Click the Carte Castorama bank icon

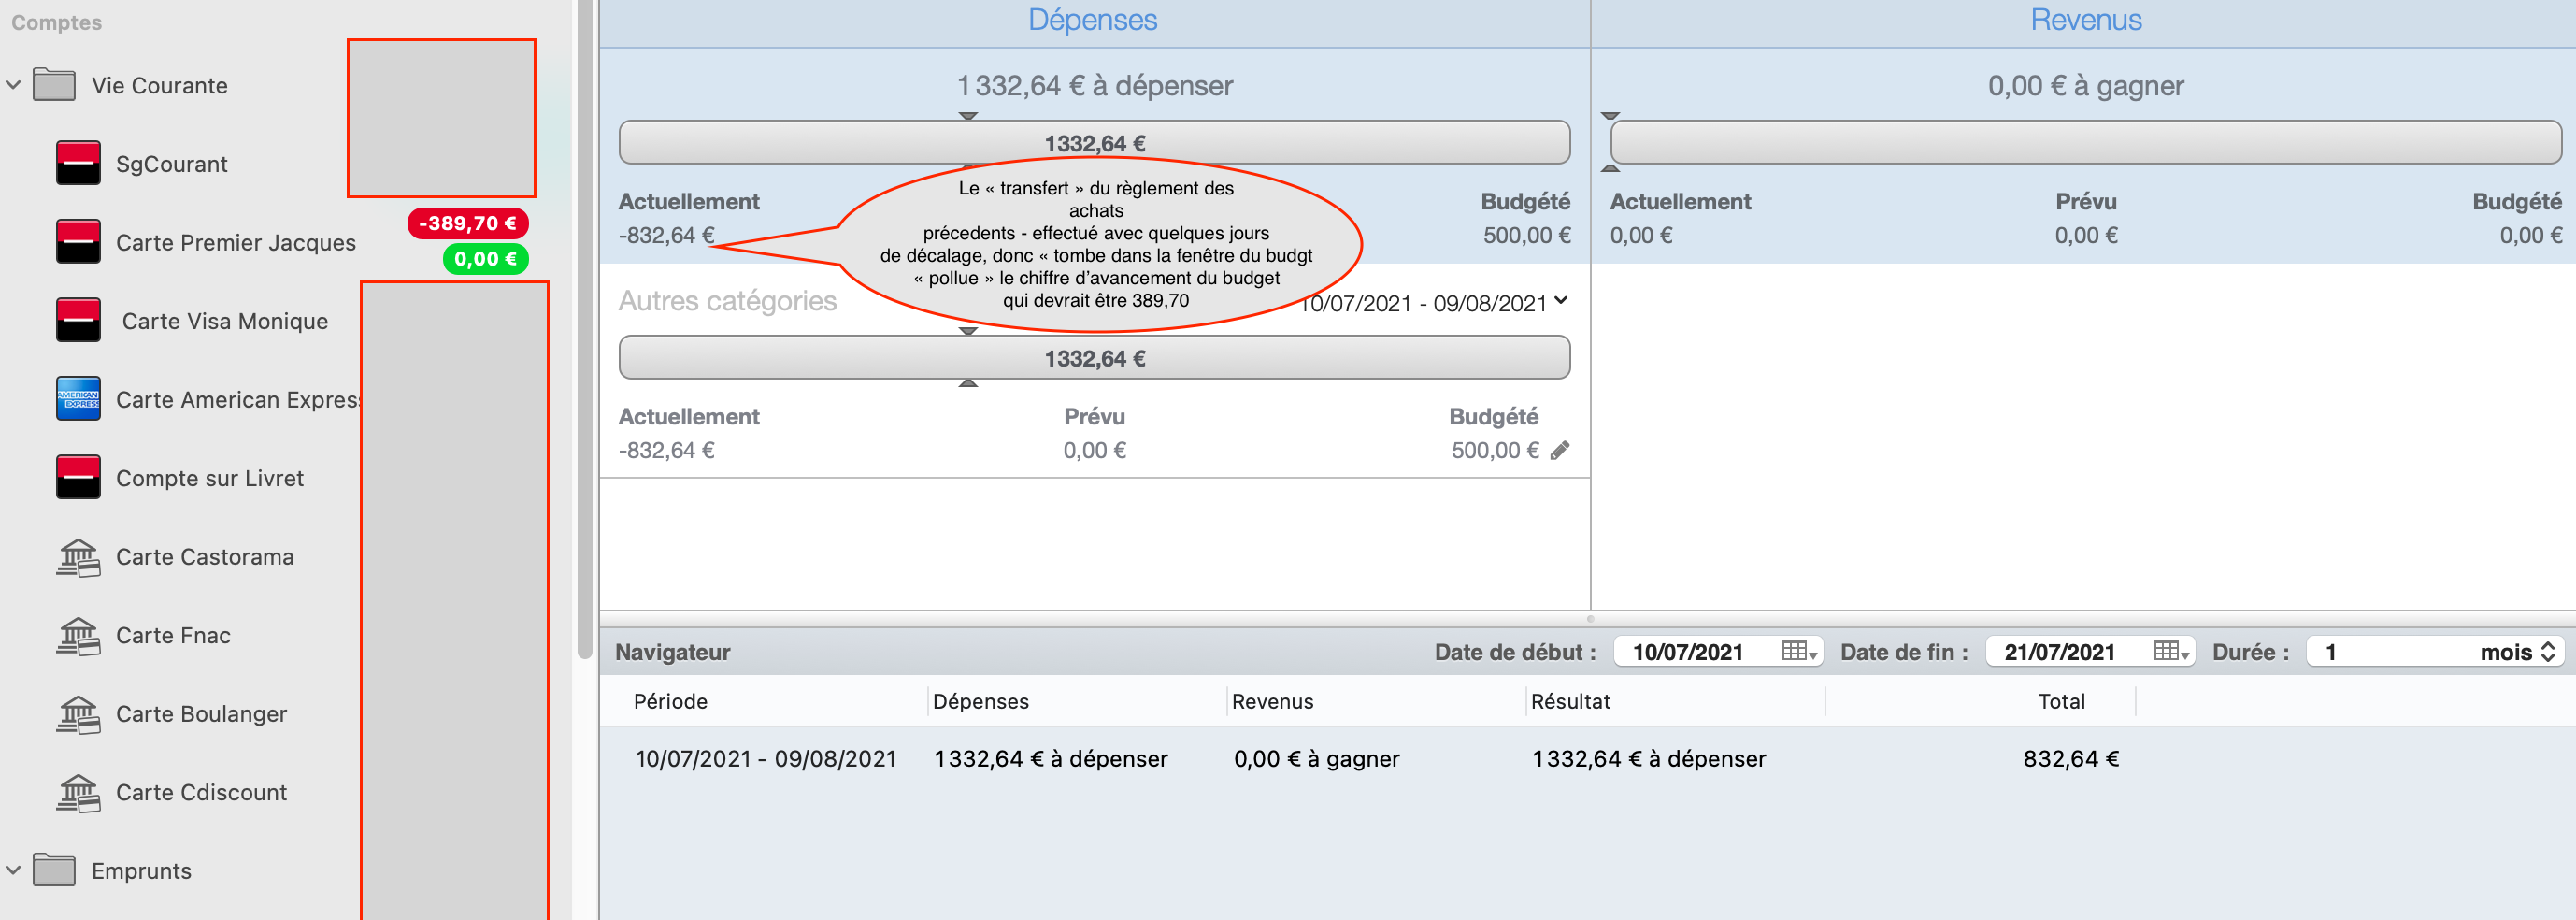click(80, 557)
